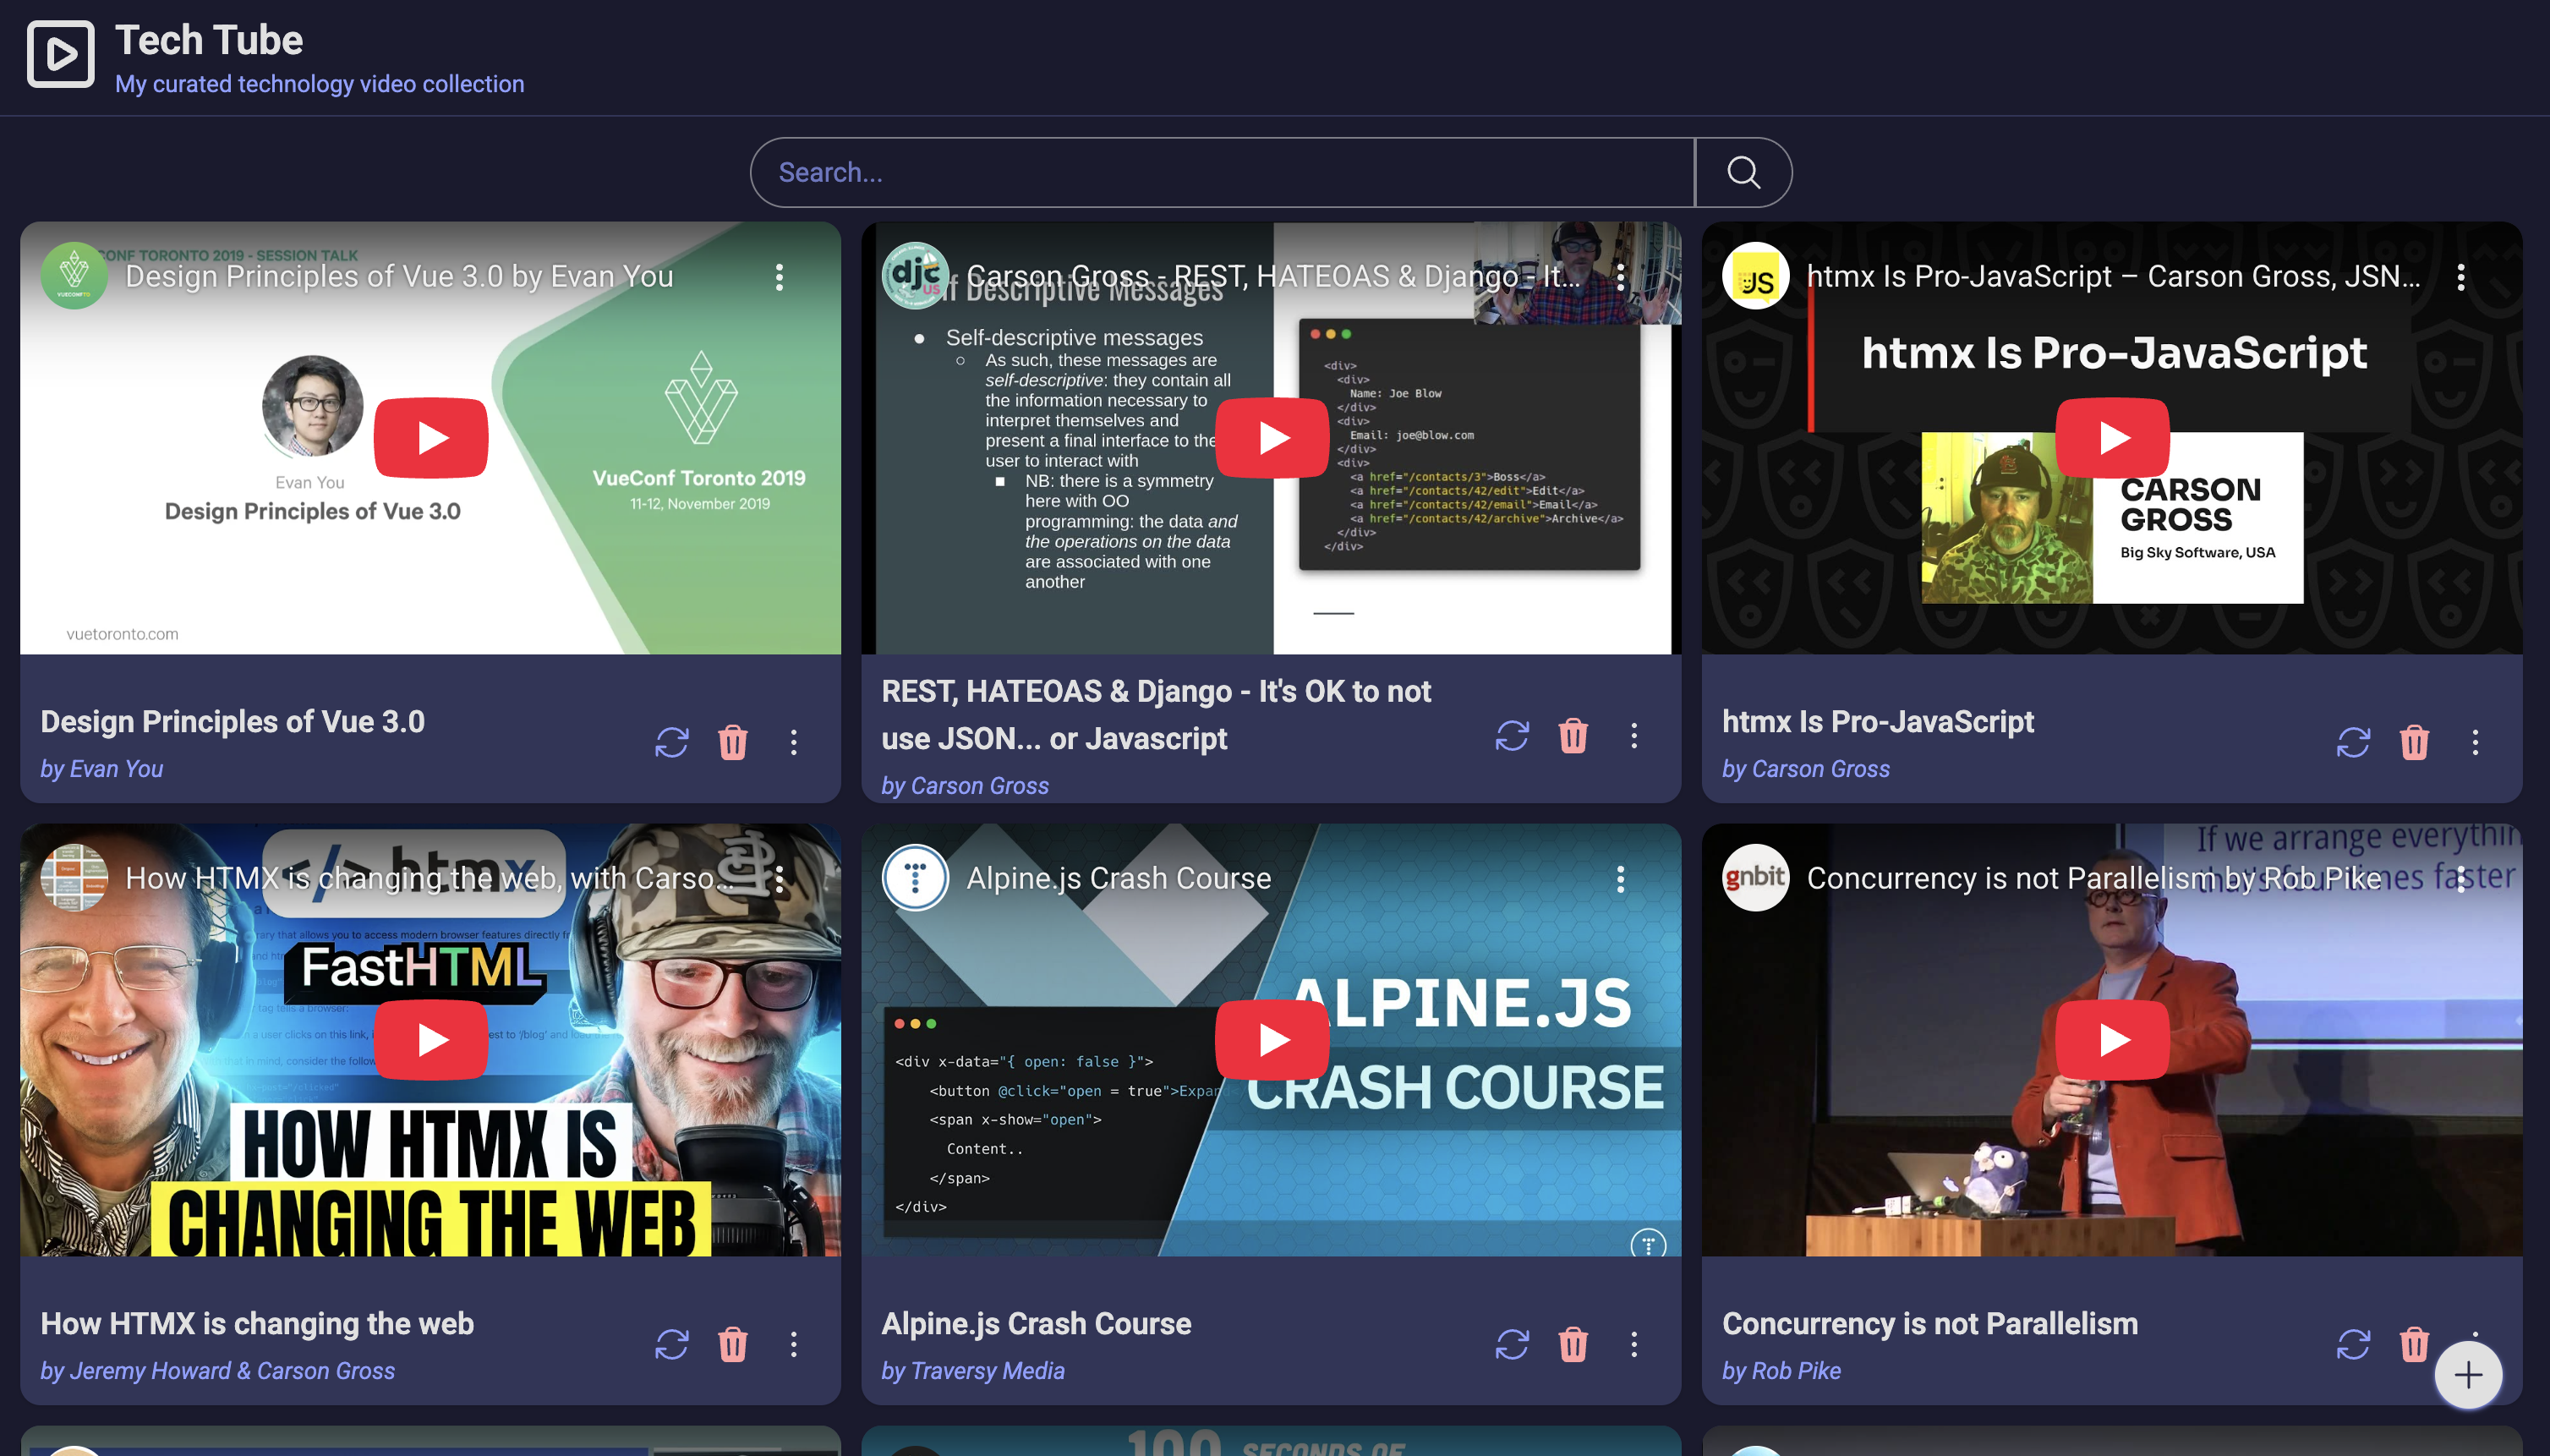The height and width of the screenshot is (1456, 2550).
Task: Open embedded title 'Alpine.js Crash Course' link
Action: (x=1119, y=878)
